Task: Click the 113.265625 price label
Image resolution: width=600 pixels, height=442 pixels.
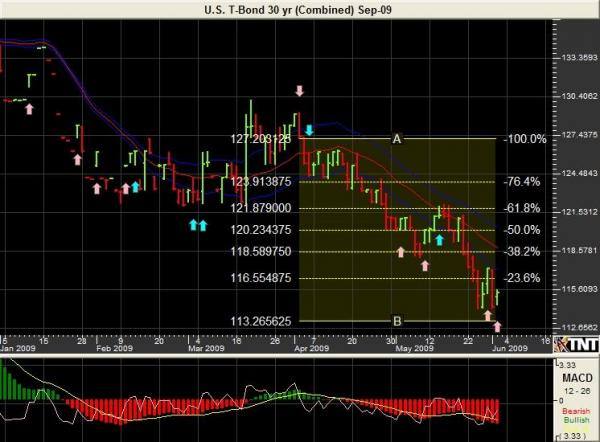Action: 261,321
